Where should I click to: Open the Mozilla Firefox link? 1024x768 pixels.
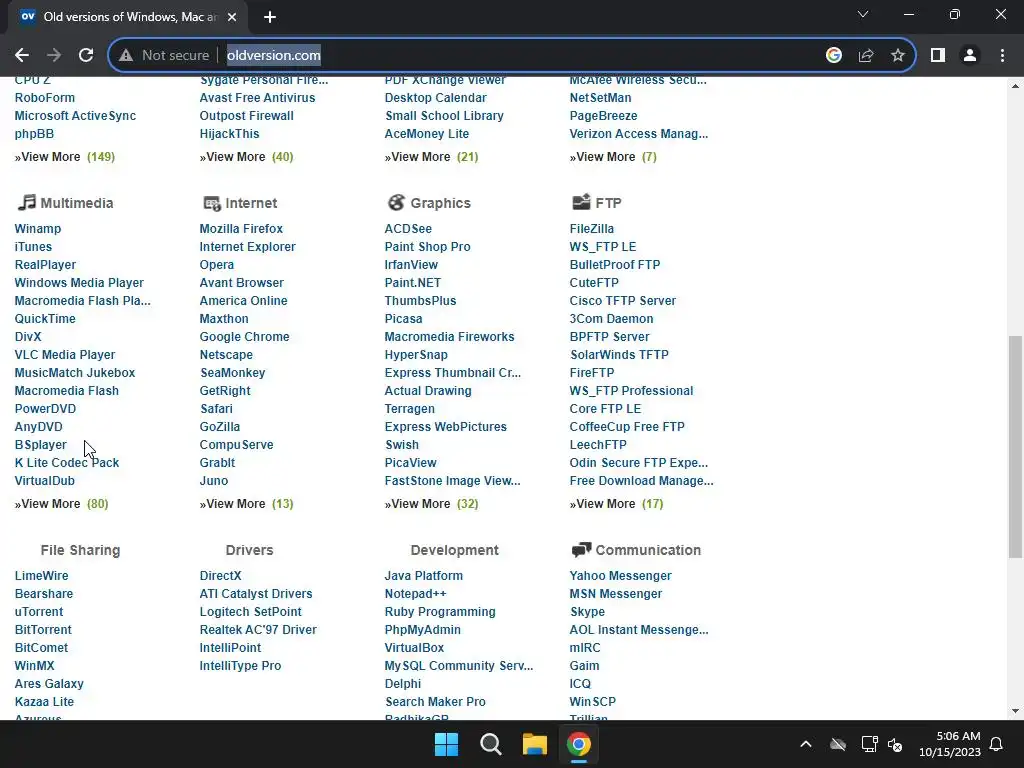pyautogui.click(x=241, y=229)
